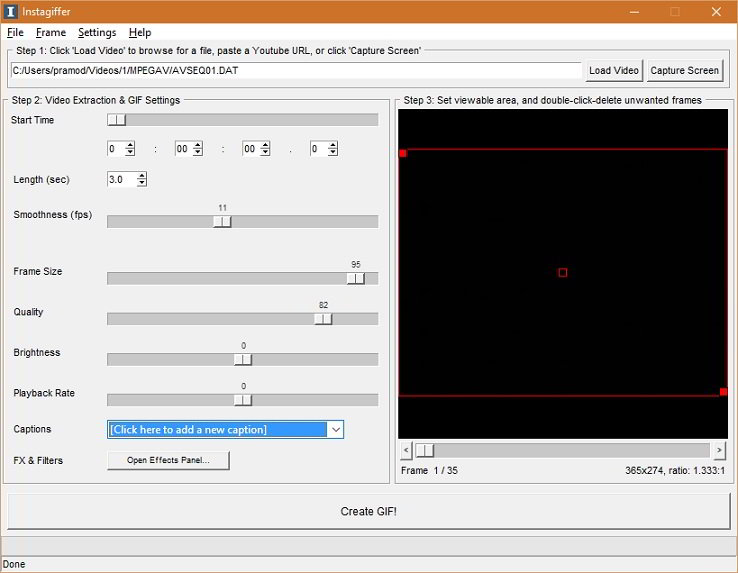Click the center red crop marker
Viewport: 738px width, 573px height.
coord(562,273)
